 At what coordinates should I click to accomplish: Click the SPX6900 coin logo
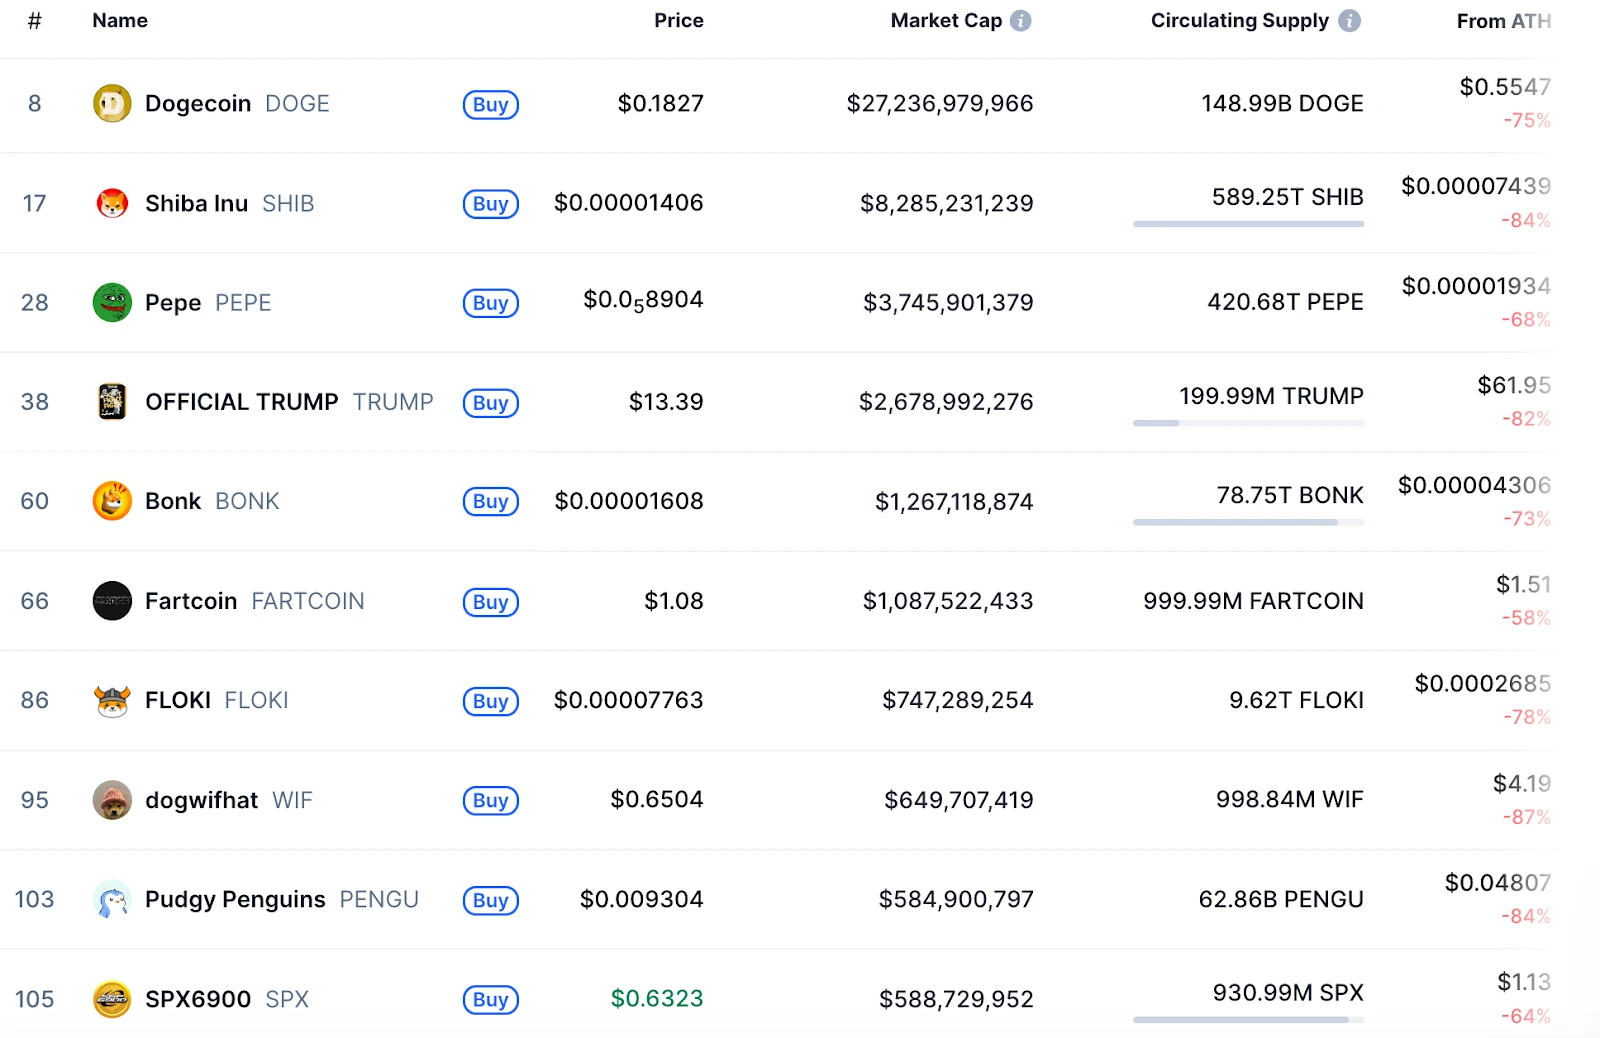click(112, 999)
